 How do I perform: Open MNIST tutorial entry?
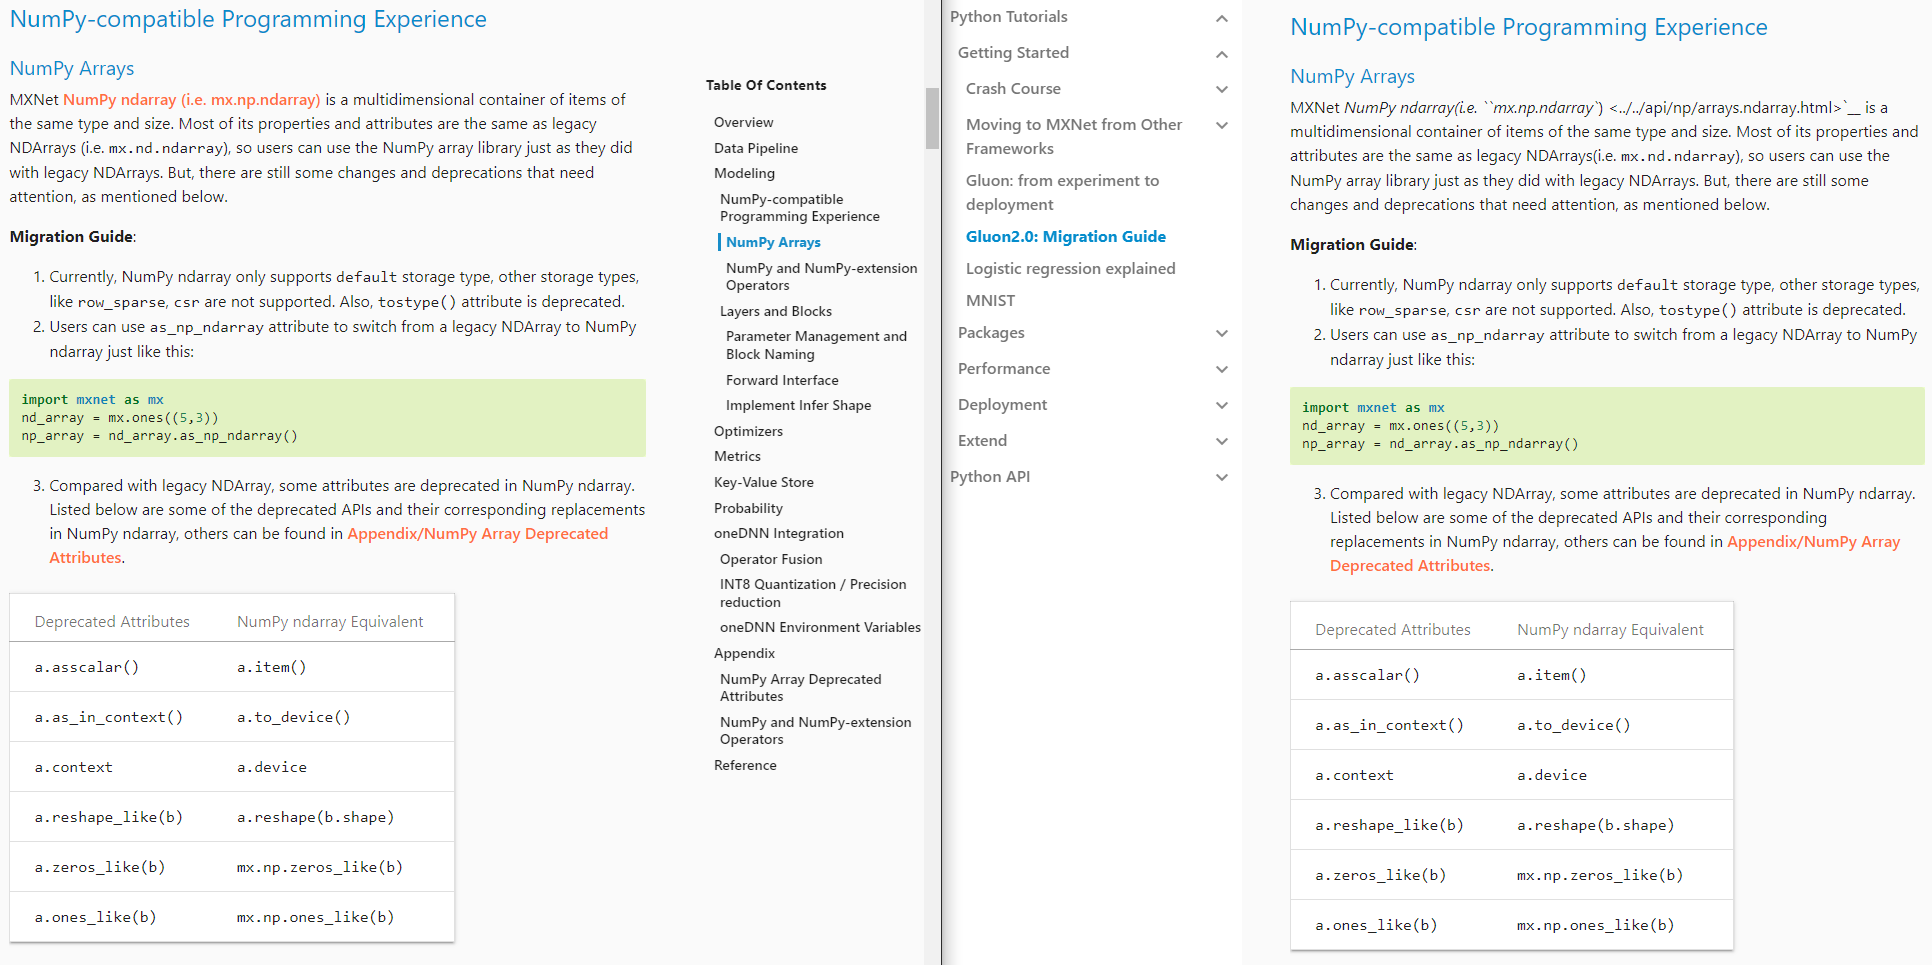[990, 301]
